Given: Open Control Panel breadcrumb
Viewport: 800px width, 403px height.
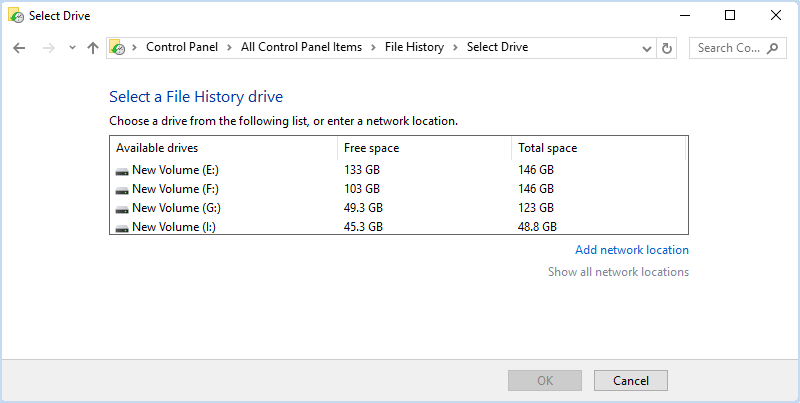Looking at the screenshot, I should (x=182, y=47).
